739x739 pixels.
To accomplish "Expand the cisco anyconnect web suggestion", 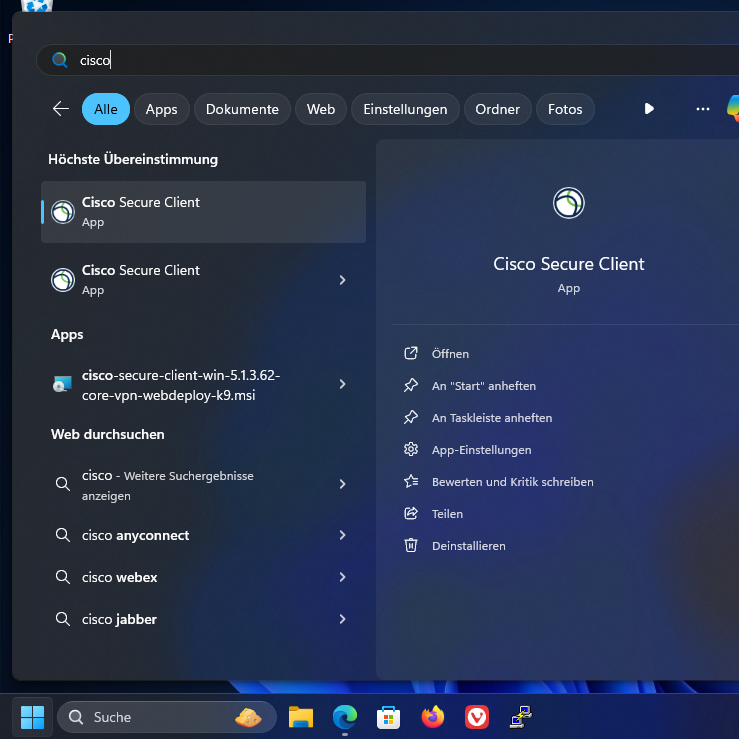I will [342, 535].
